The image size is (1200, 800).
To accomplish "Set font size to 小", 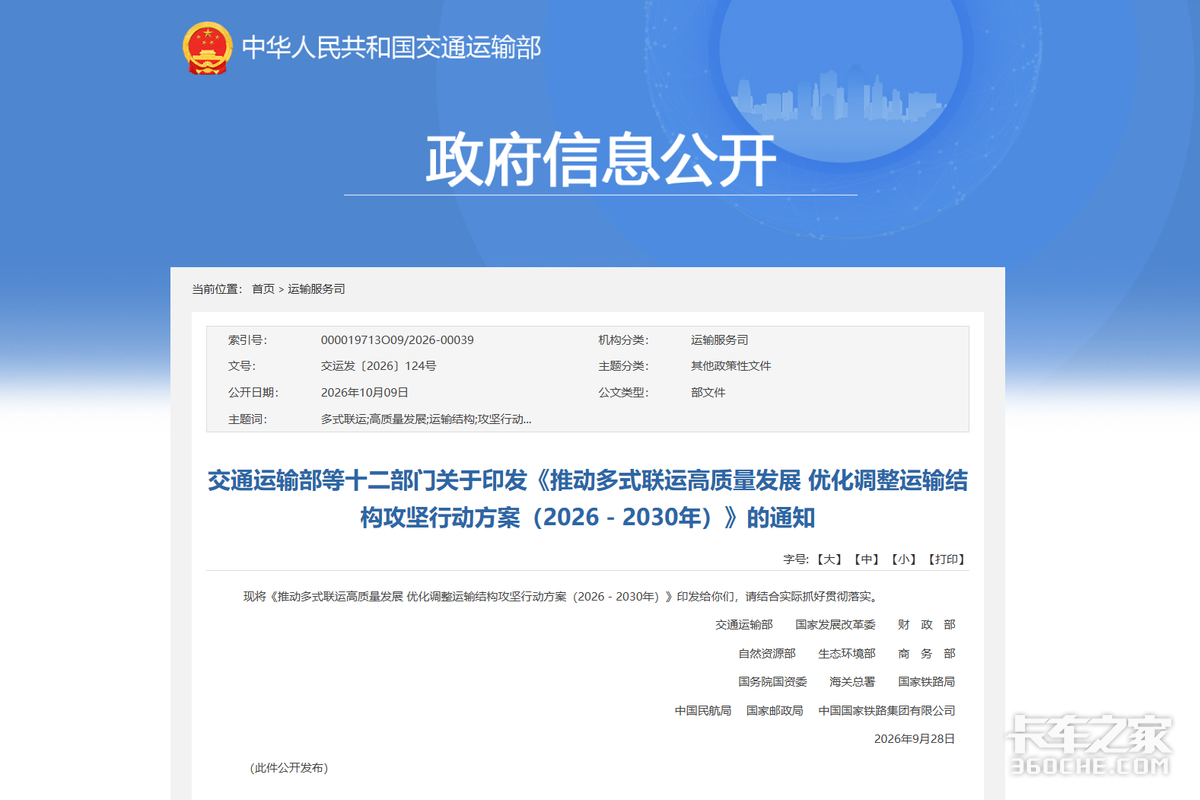I will click(x=905, y=559).
